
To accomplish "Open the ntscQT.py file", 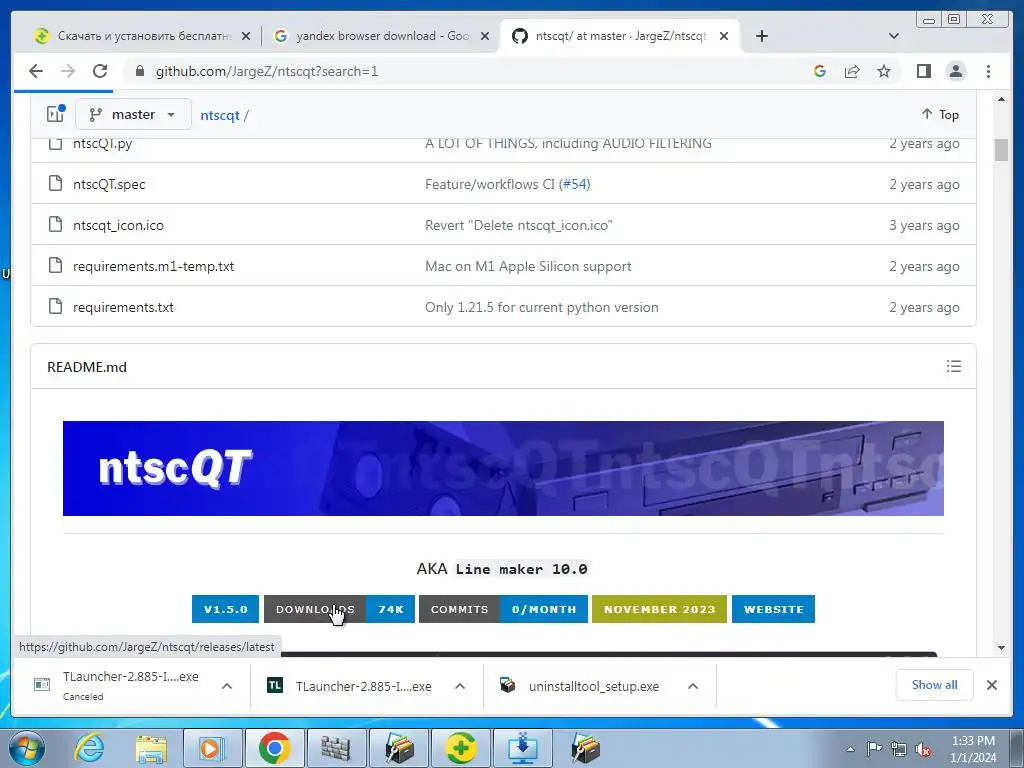I will (x=103, y=144).
